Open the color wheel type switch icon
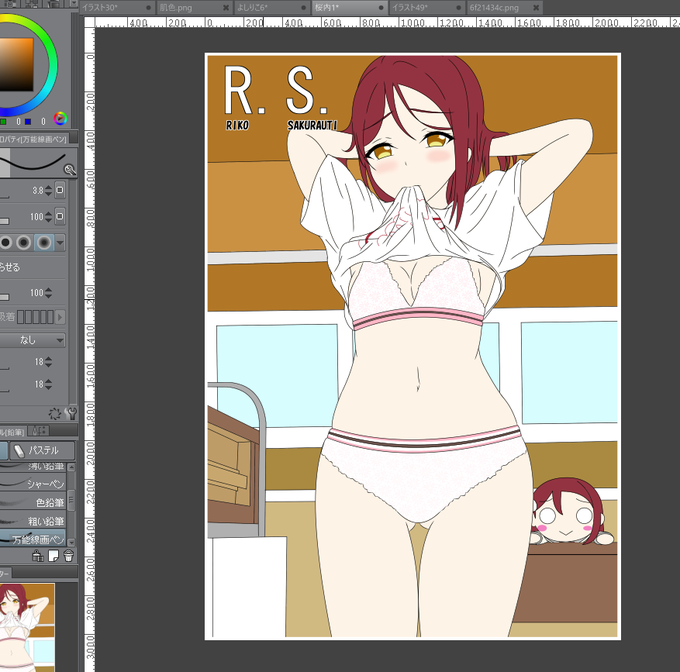The height and width of the screenshot is (672, 680). pos(60,118)
